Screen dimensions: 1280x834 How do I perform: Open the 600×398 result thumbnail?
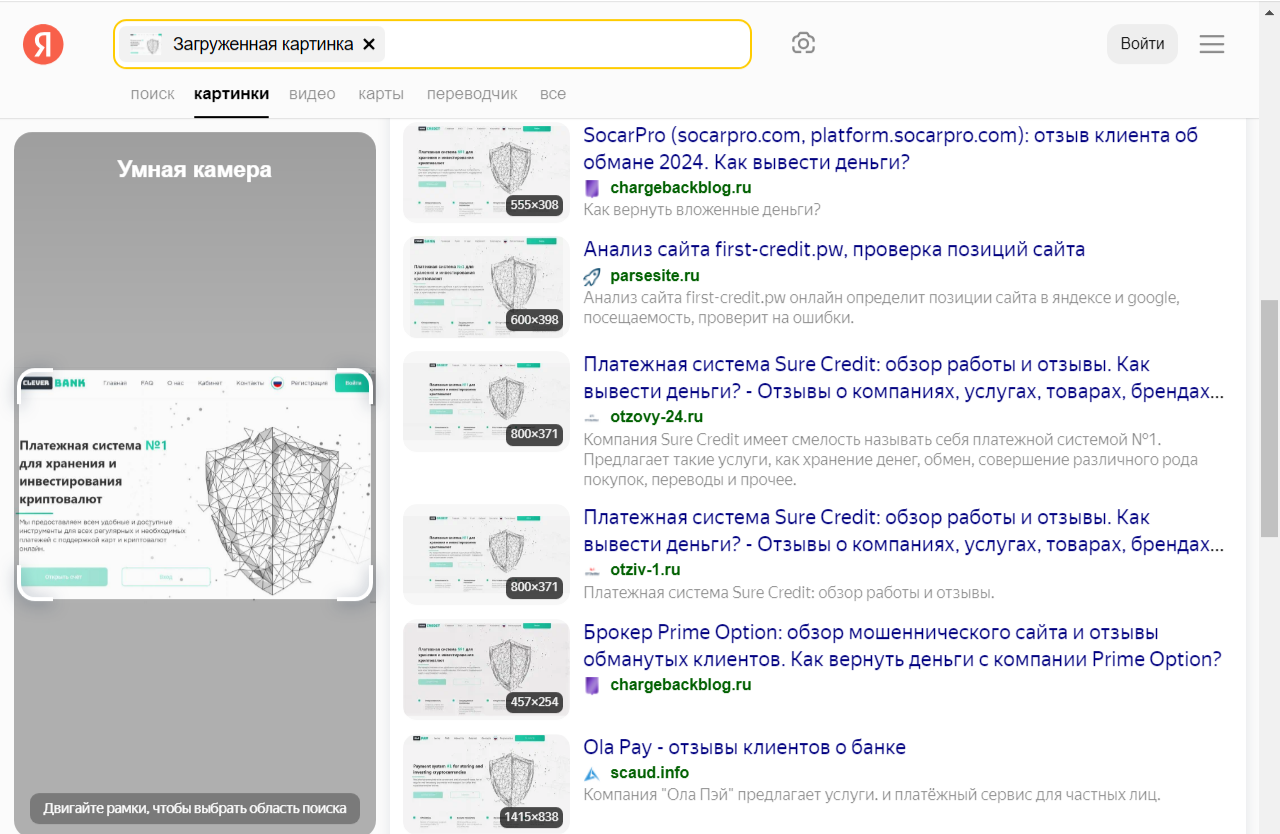[x=486, y=286]
